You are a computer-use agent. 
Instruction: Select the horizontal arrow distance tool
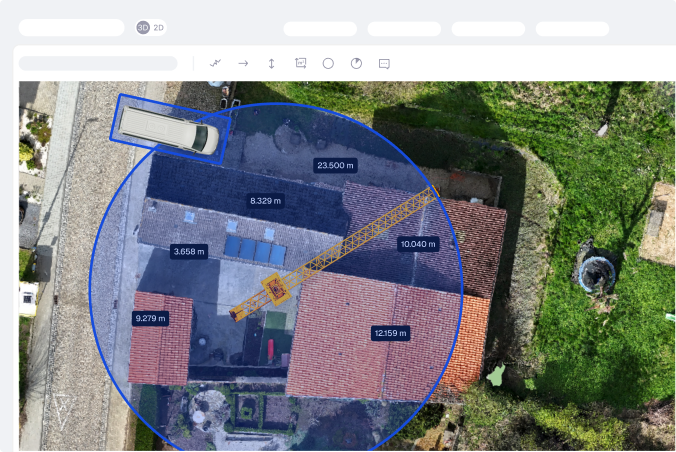pyautogui.click(x=243, y=63)
